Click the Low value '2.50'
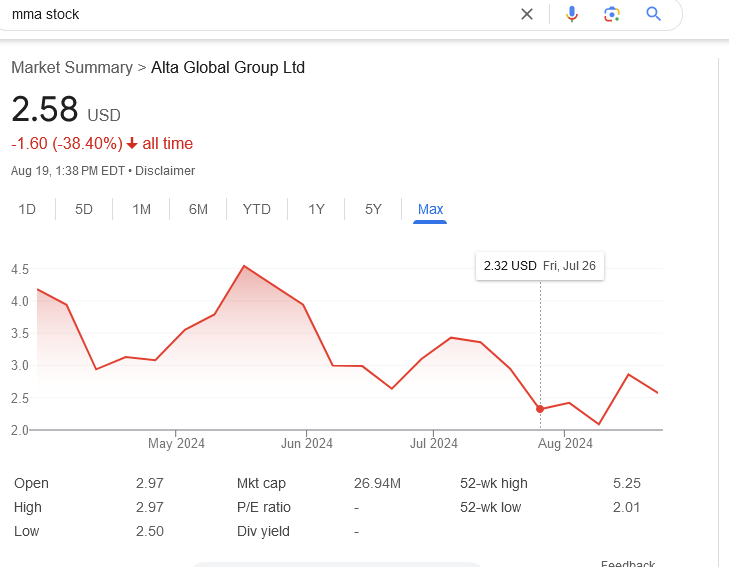The height and width of the screenshot is (567, 729). [x=150, y=531]
